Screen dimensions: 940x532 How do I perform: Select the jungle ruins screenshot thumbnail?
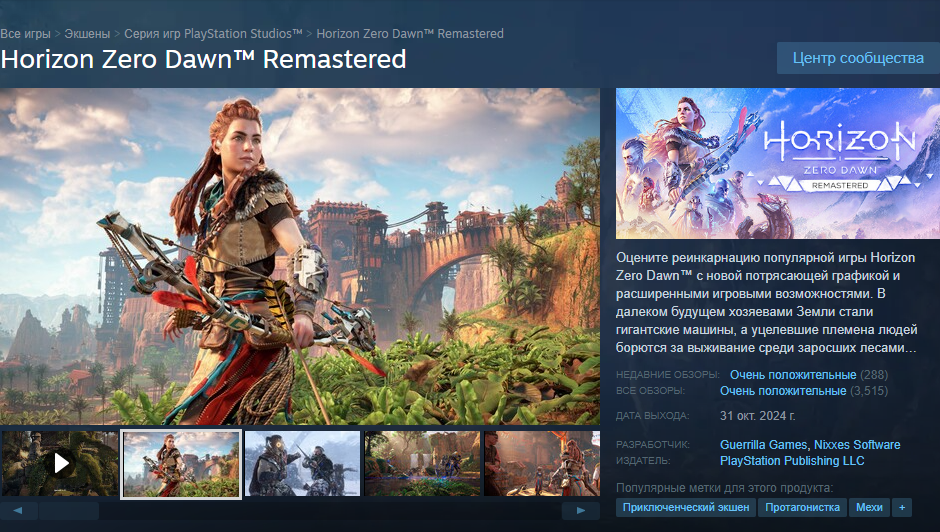tap(423, 463)
